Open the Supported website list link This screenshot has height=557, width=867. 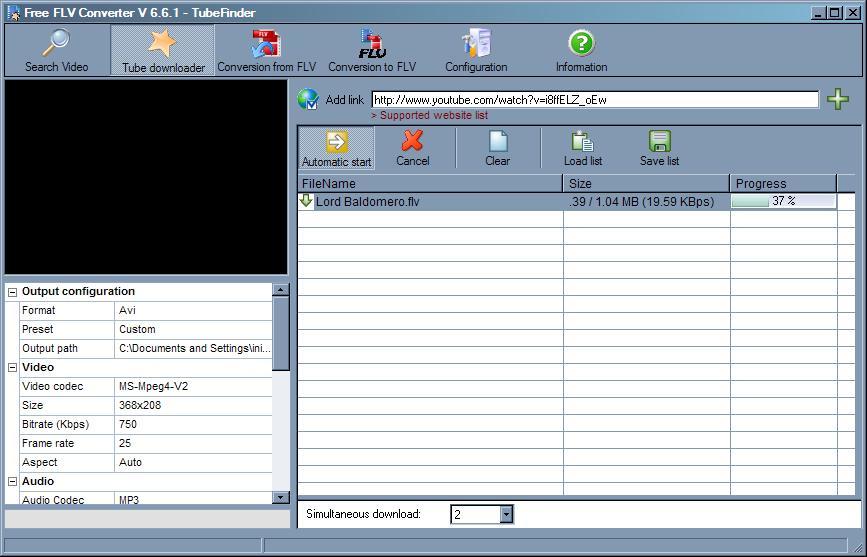point(430,115)
